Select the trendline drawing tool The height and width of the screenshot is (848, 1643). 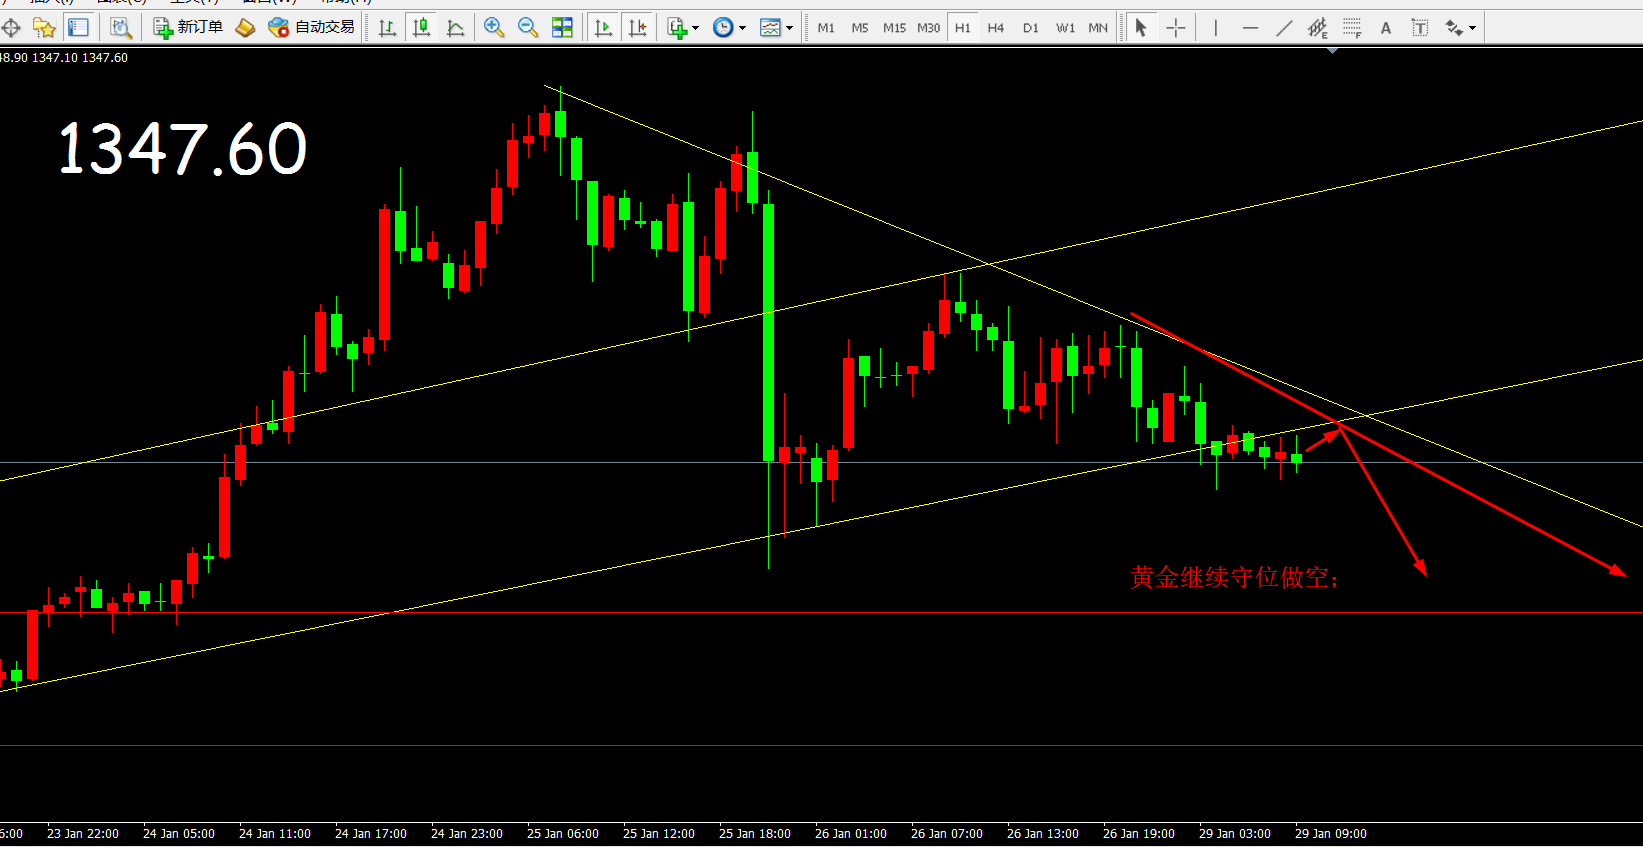1284,28
